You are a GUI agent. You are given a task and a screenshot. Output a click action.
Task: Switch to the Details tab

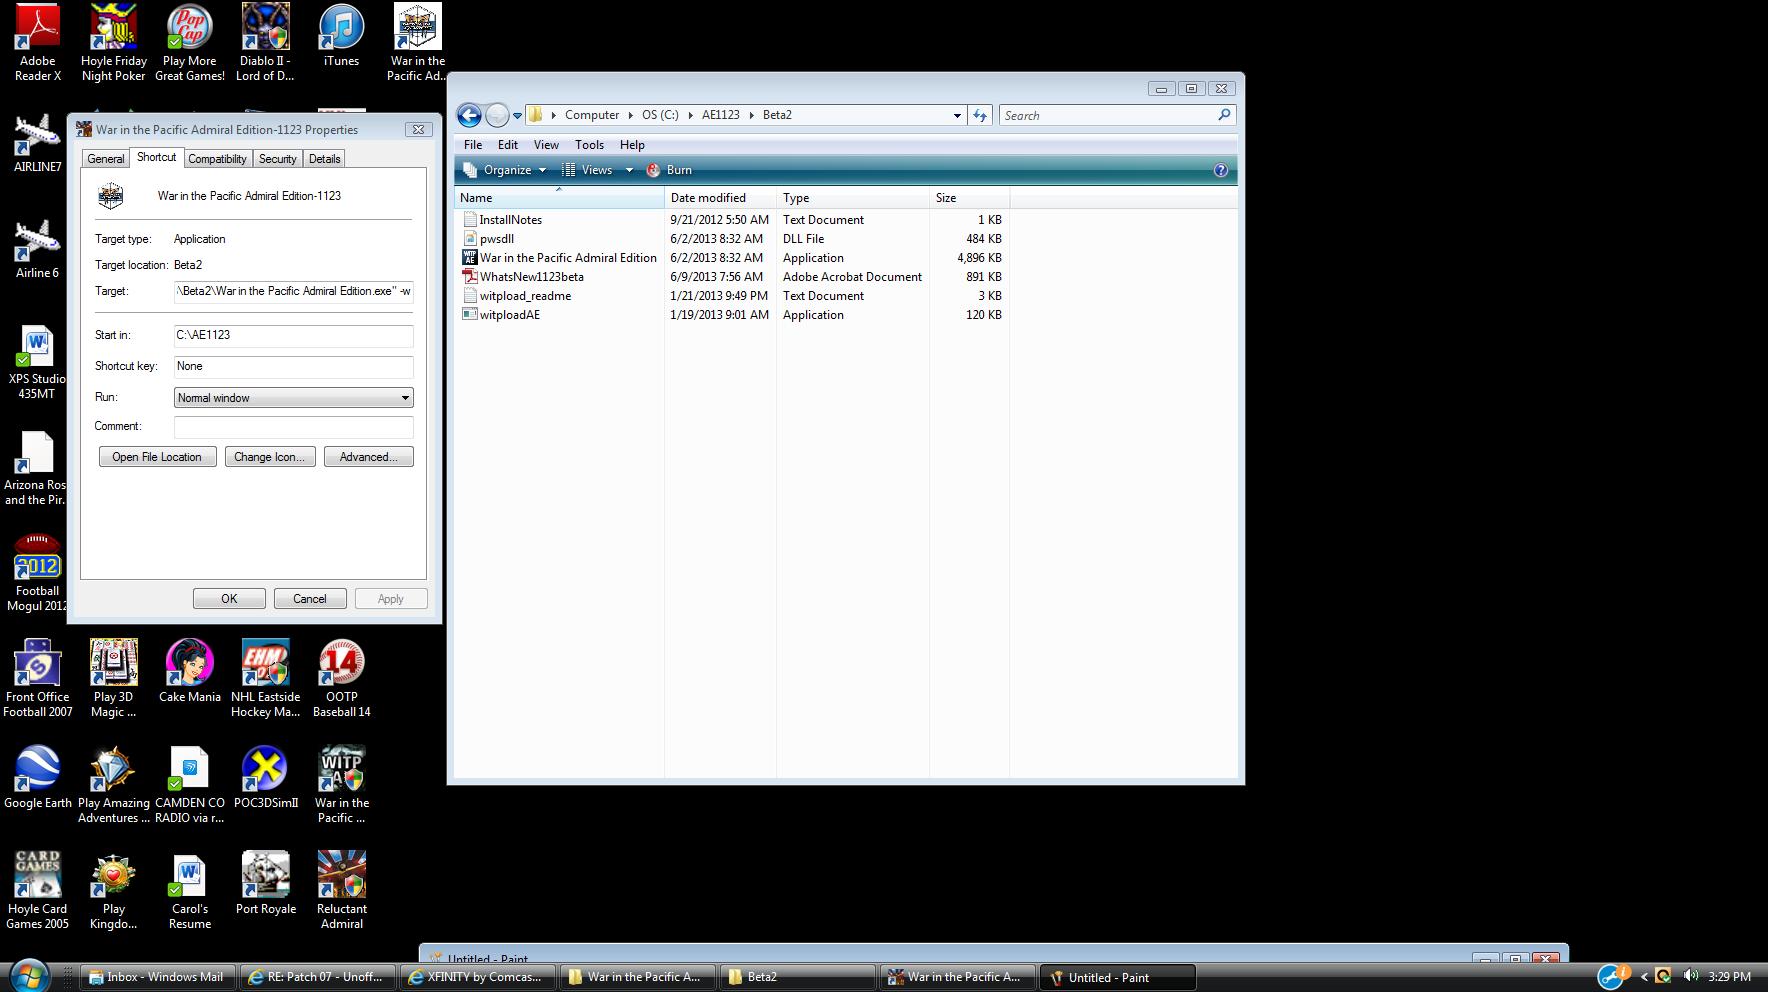324,159
